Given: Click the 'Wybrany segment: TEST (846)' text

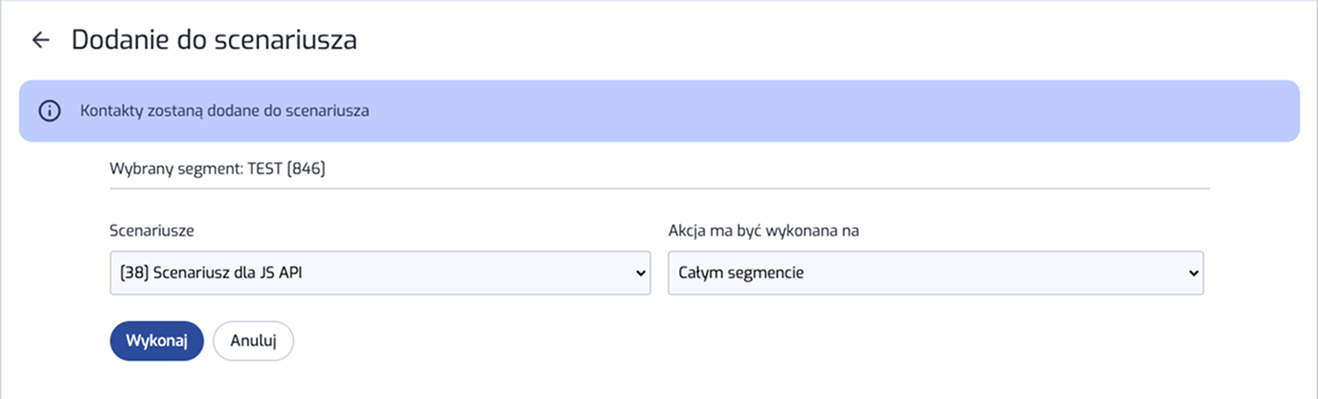Looking at the screenshot, I should 218,169.
